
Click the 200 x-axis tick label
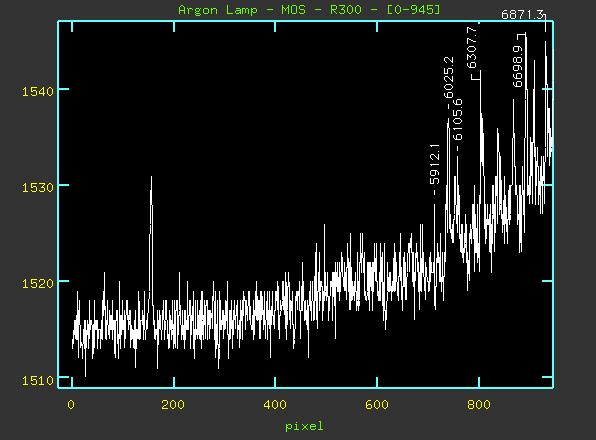(173, 405)
